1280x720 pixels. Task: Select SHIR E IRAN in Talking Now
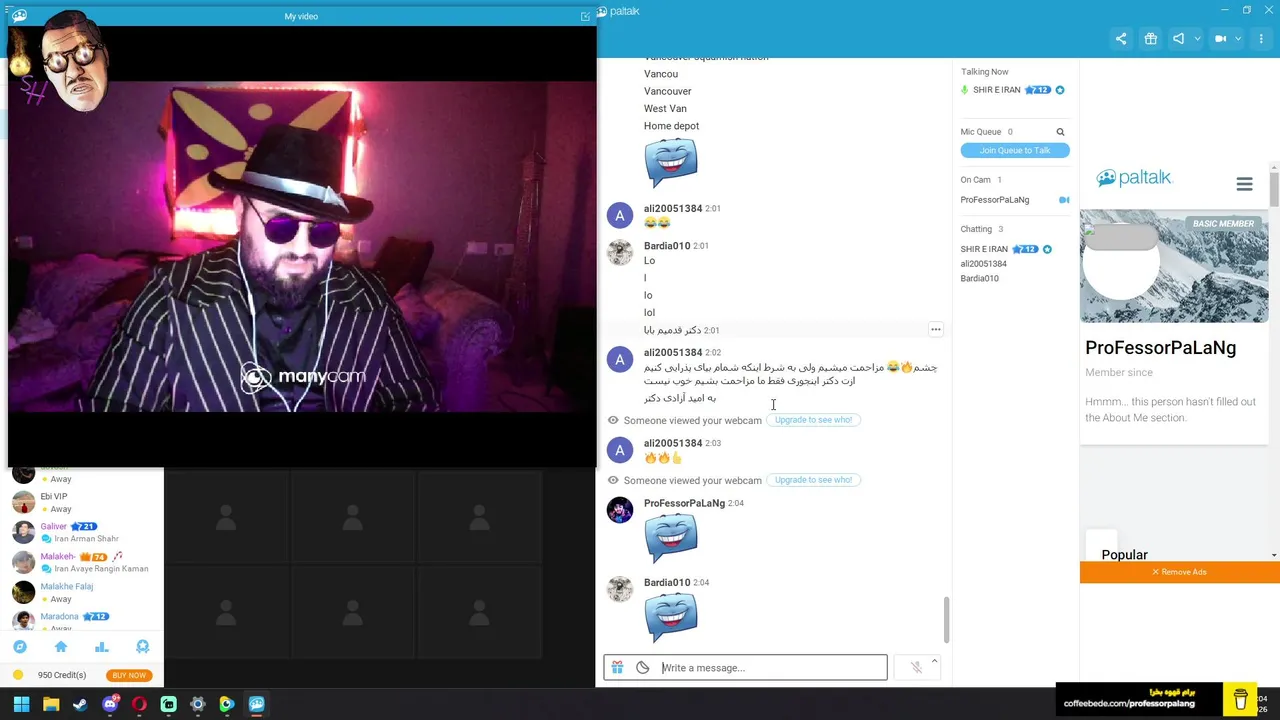click(996, 90)
